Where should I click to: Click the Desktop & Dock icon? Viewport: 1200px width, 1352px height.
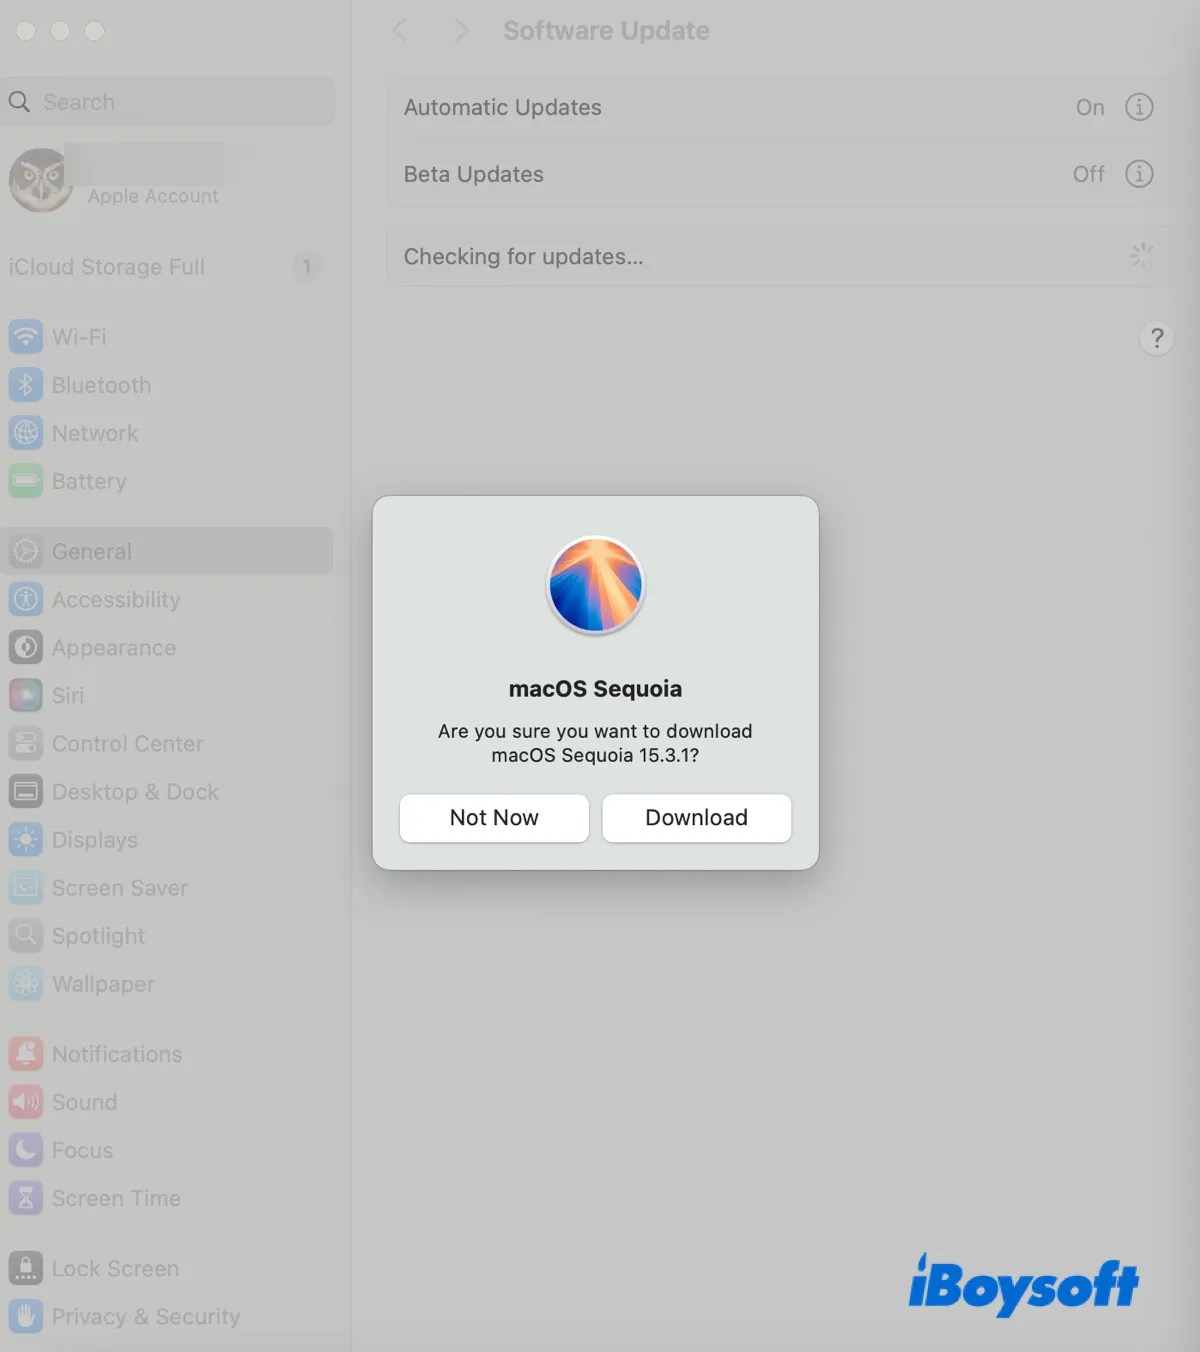tap(26, 791)
